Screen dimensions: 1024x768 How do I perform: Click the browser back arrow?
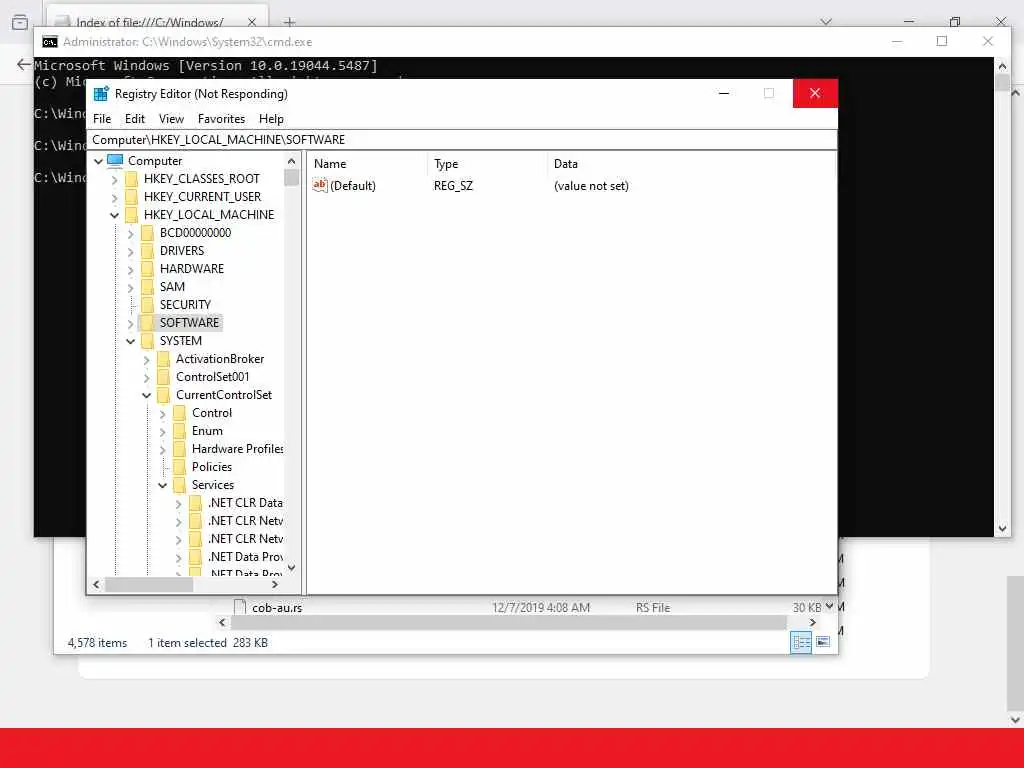24,65
